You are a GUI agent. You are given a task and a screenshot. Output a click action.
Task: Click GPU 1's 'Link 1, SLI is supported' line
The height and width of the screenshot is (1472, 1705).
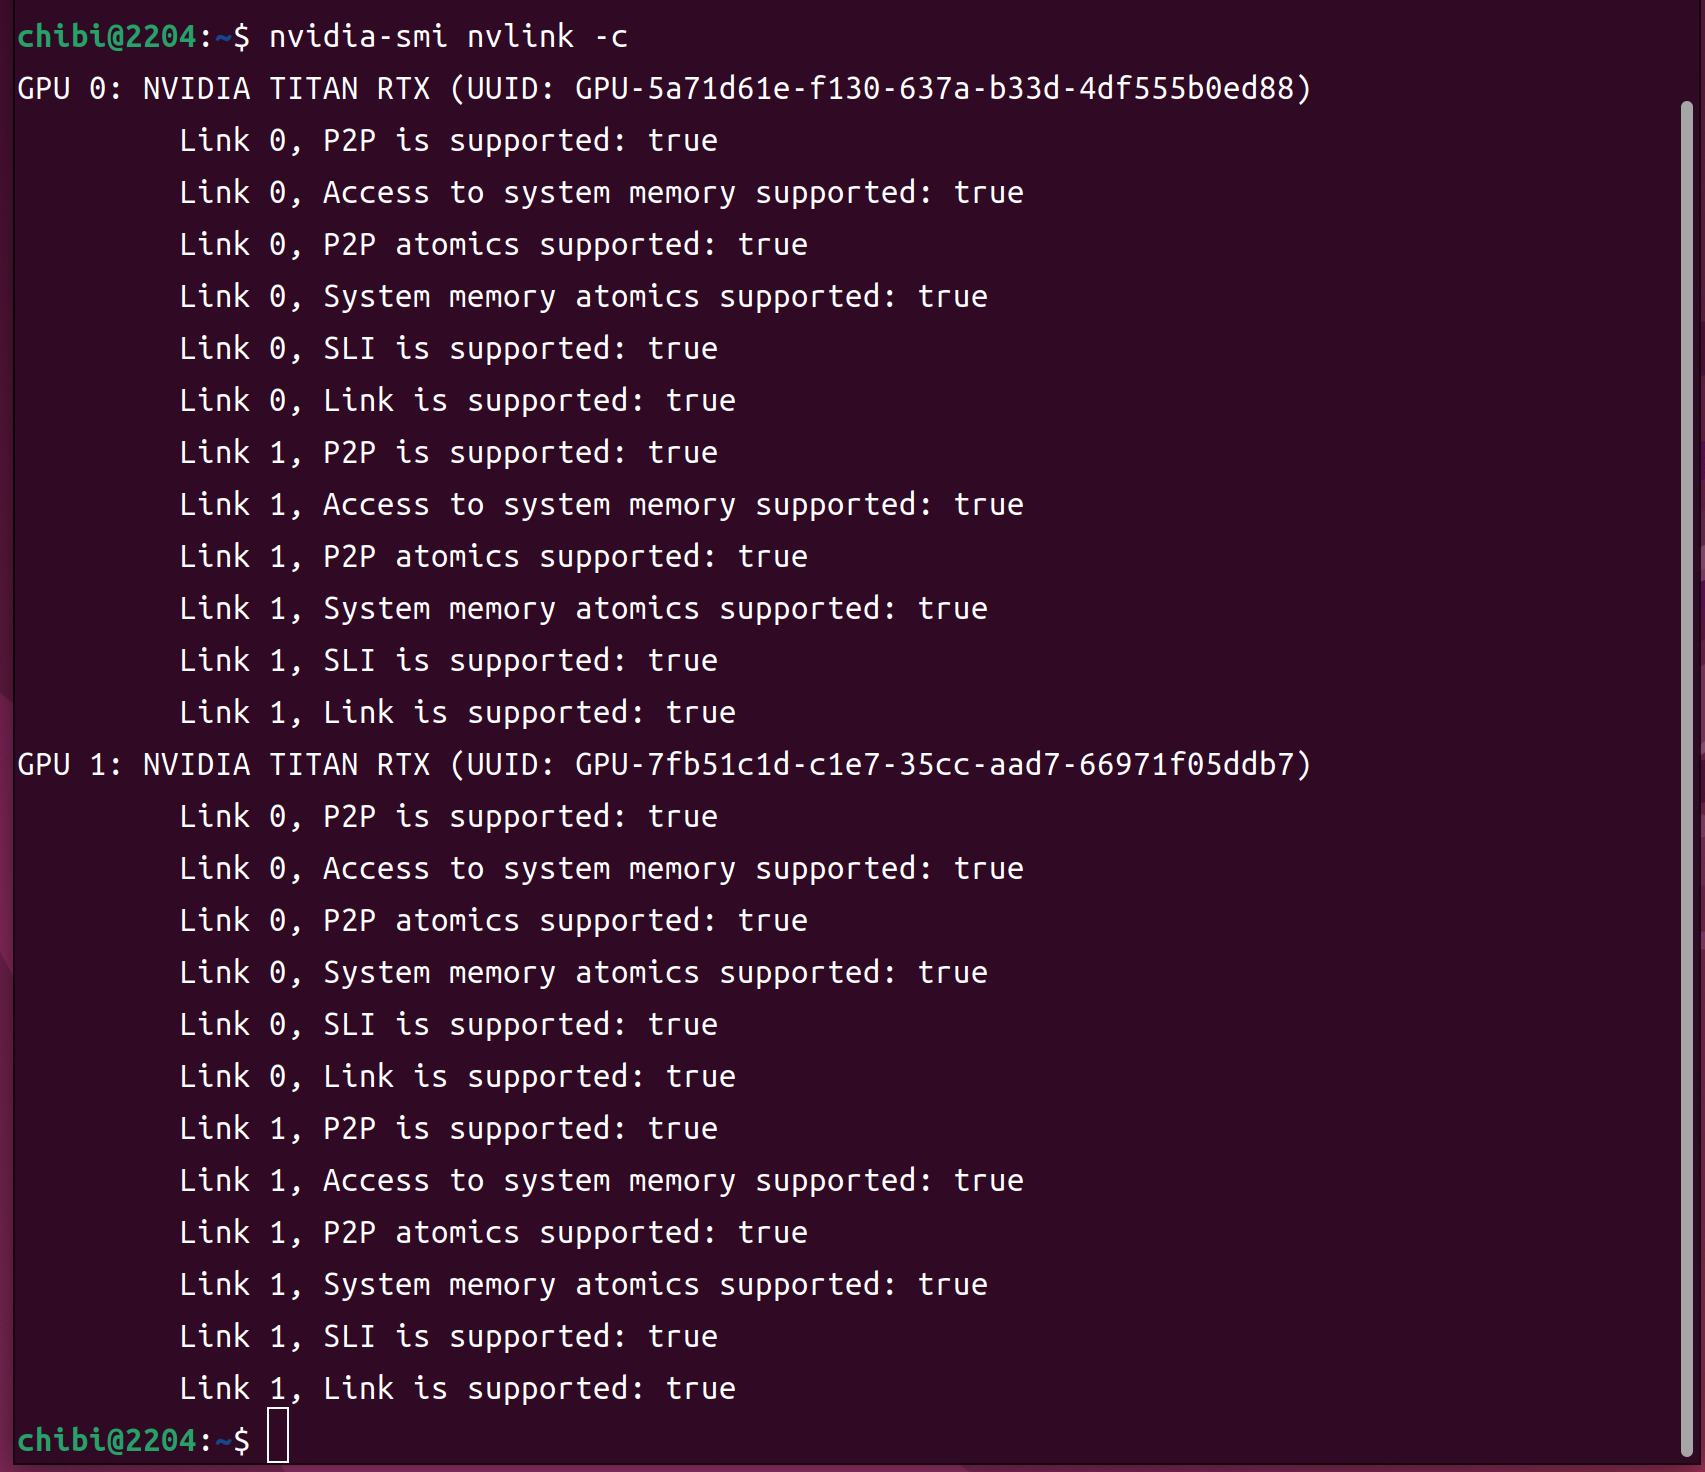point(448,1337)
